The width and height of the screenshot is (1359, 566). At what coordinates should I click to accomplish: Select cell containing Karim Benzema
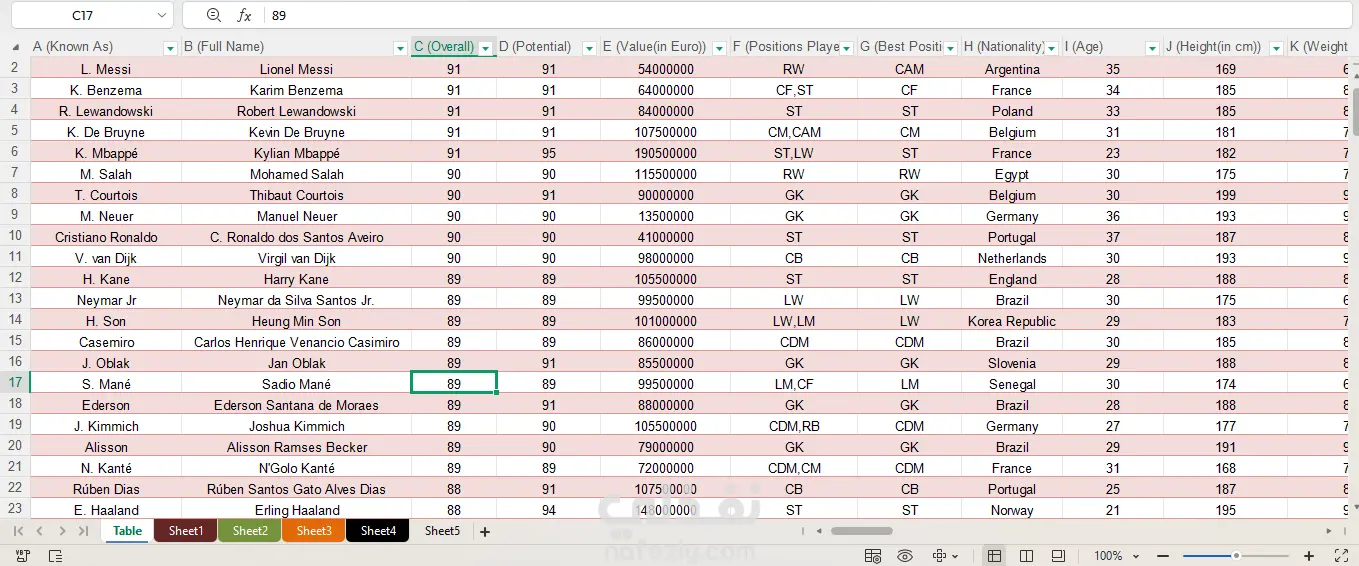(x=296, y=90)
